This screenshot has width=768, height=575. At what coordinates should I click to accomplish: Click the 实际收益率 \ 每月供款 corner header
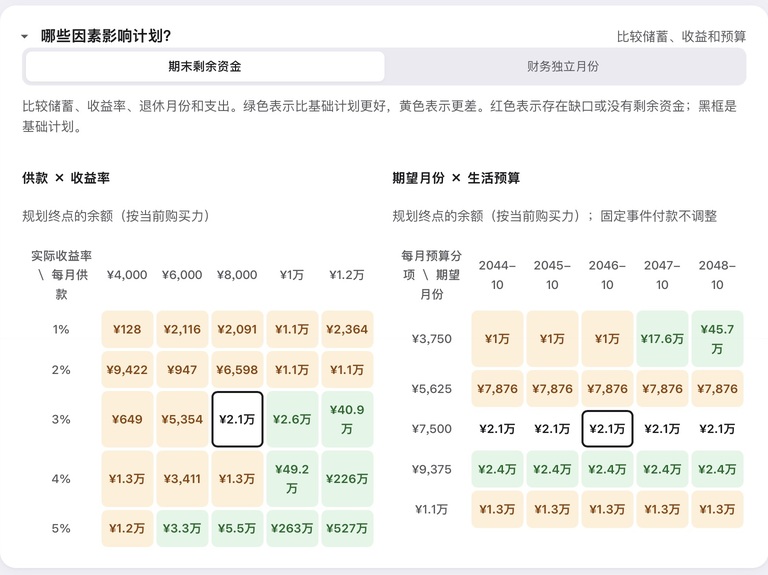[x=61, y=275]
